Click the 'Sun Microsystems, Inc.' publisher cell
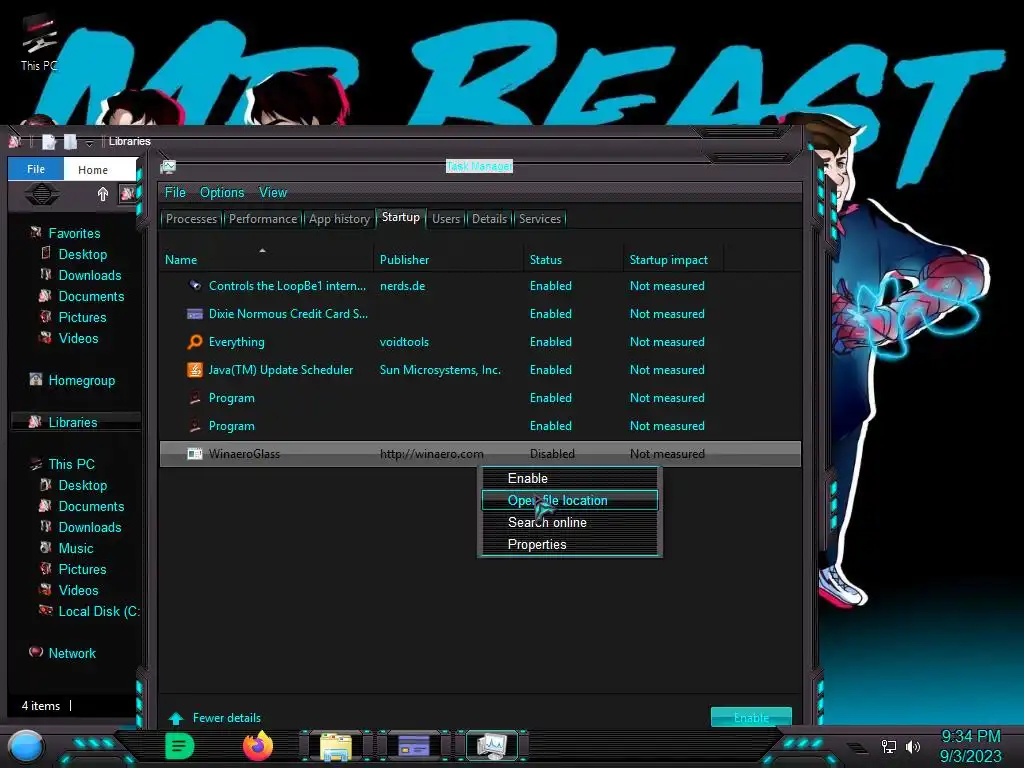This screenshot has width=1024, height=768. pos(440,370)
